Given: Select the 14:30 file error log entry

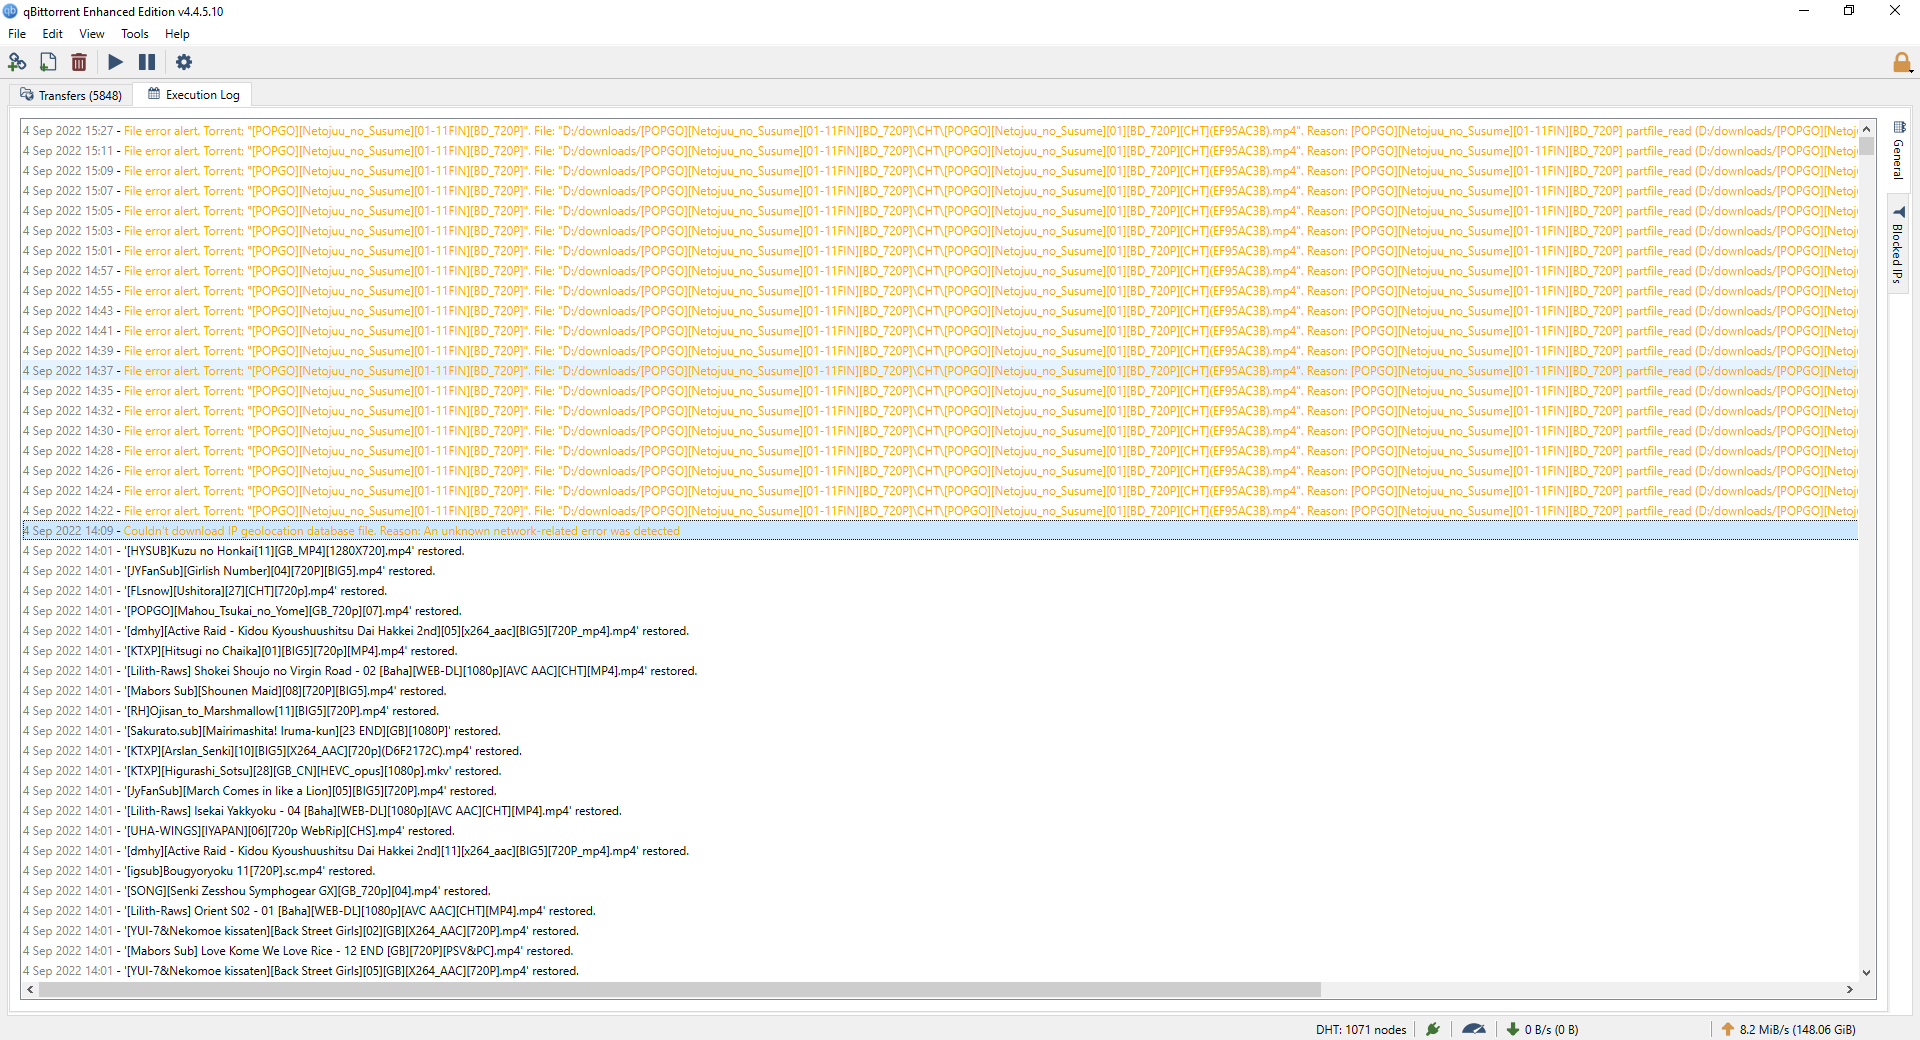Looking at the screenshot, I should 940,431.
